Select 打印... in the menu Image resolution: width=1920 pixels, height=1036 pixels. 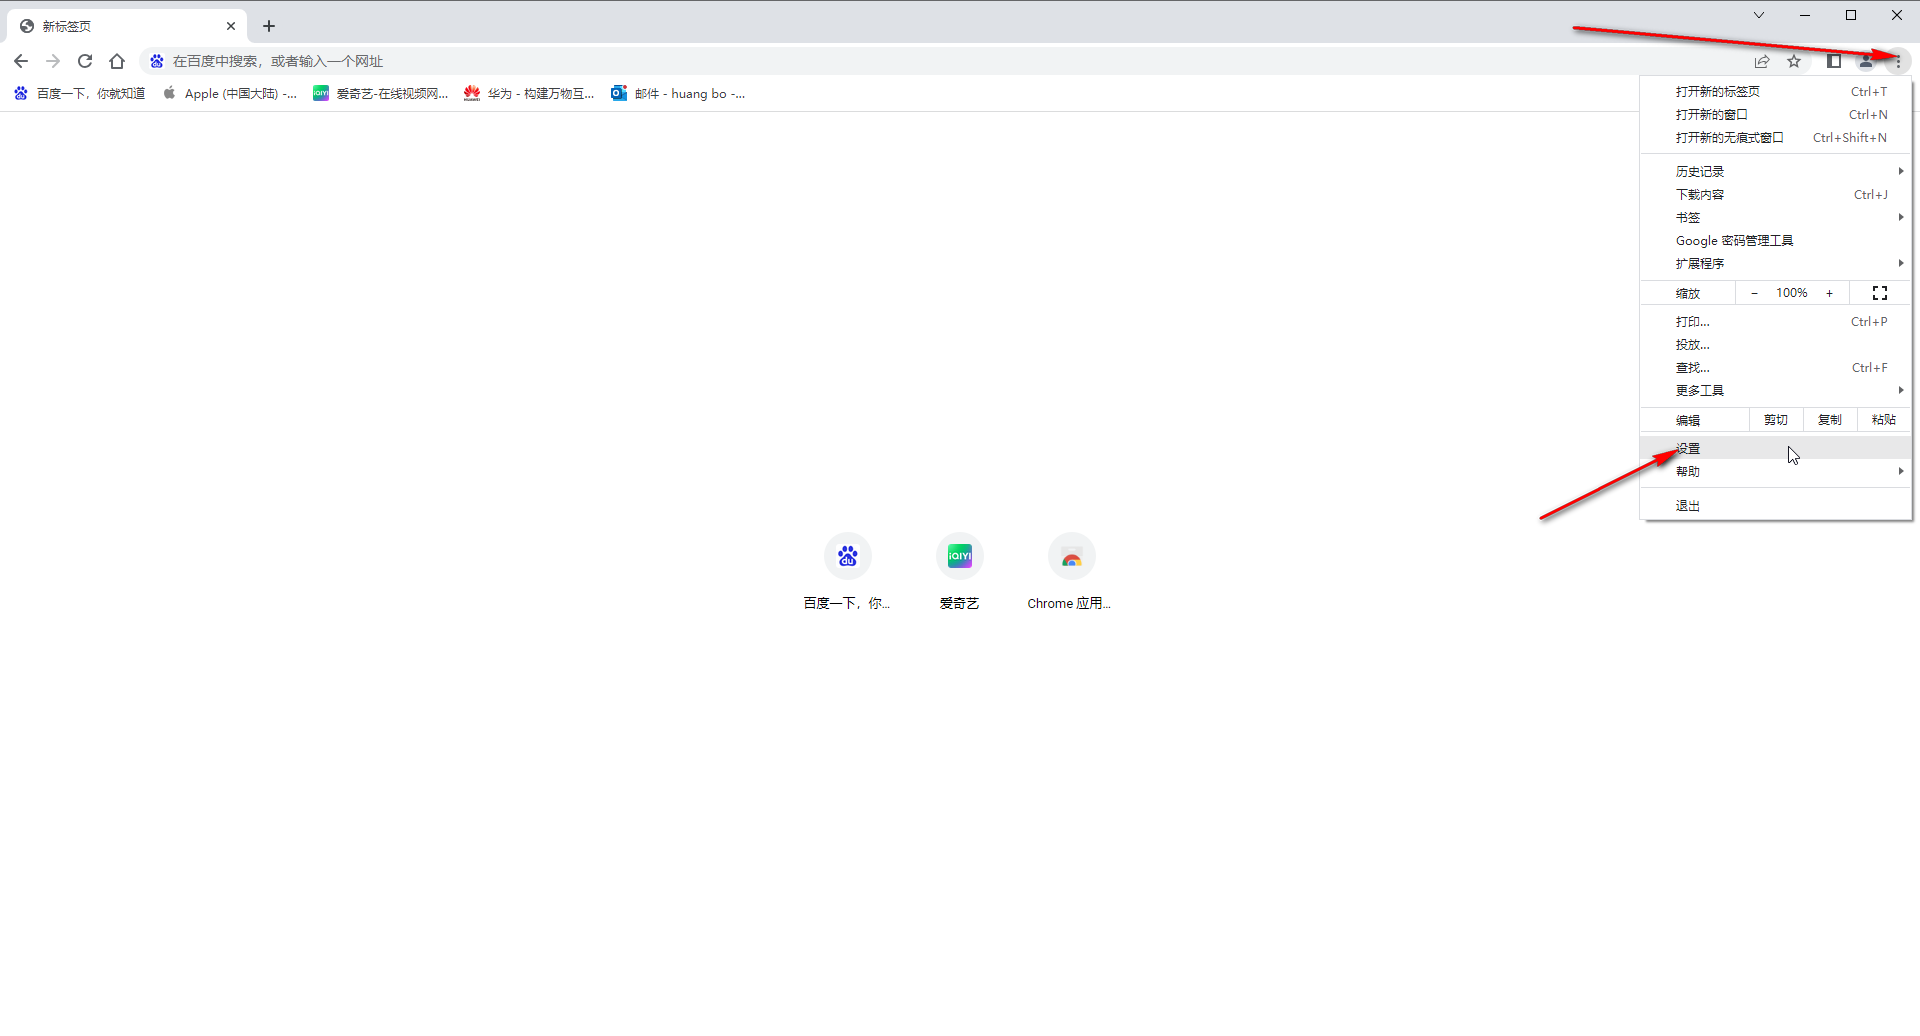coord(1776,321)
